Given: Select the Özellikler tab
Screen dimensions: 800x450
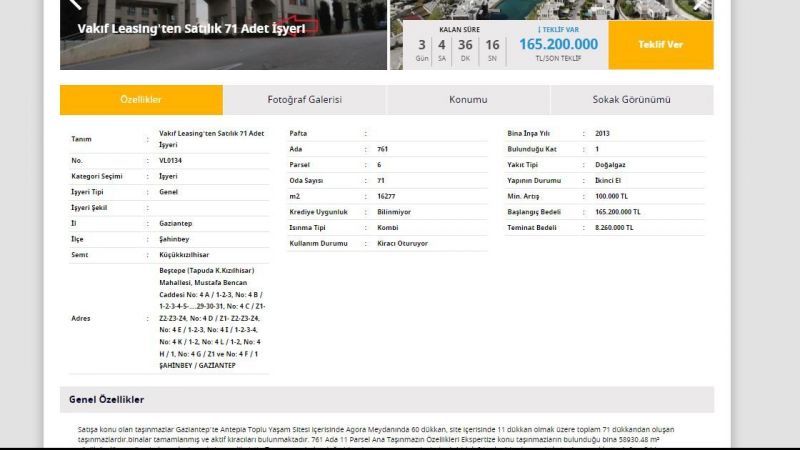Looking at the screenshot, I should click(141, 100).
